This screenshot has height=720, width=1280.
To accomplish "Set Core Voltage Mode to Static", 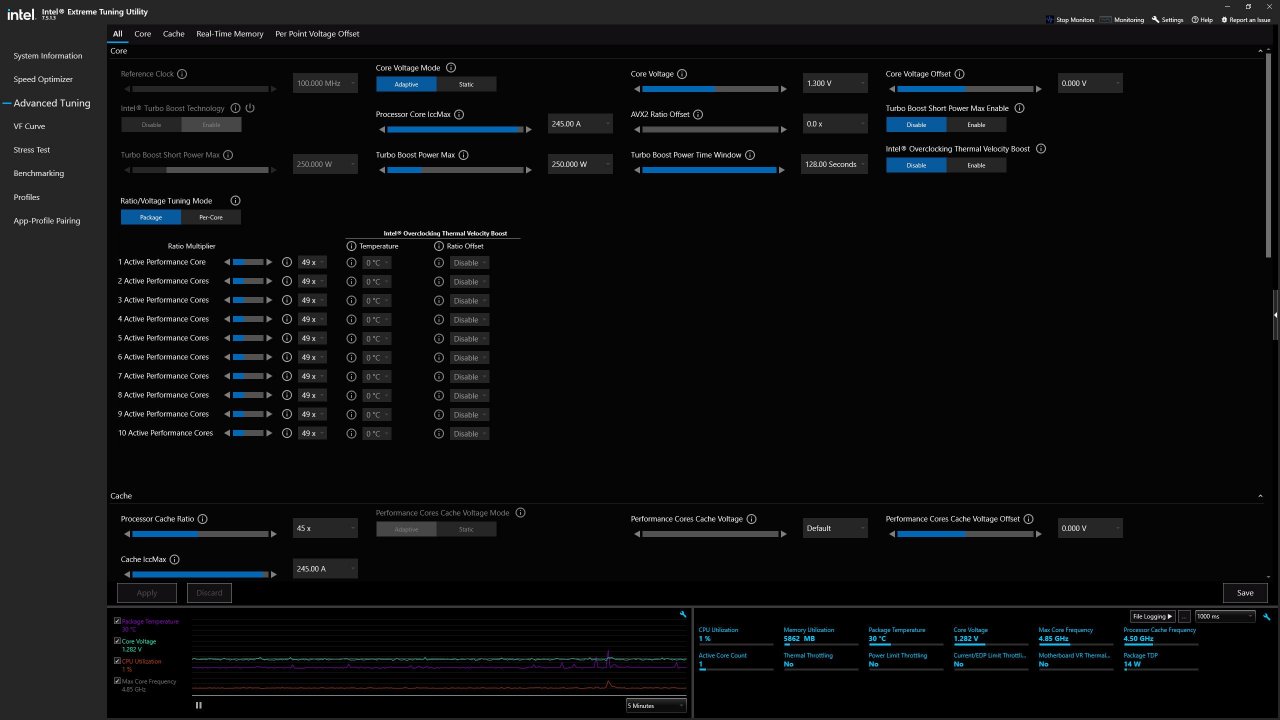I will [466, 84].
